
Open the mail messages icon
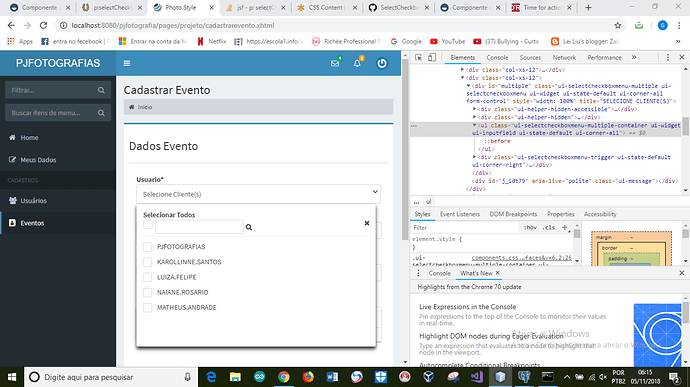[x=335, y=63]
